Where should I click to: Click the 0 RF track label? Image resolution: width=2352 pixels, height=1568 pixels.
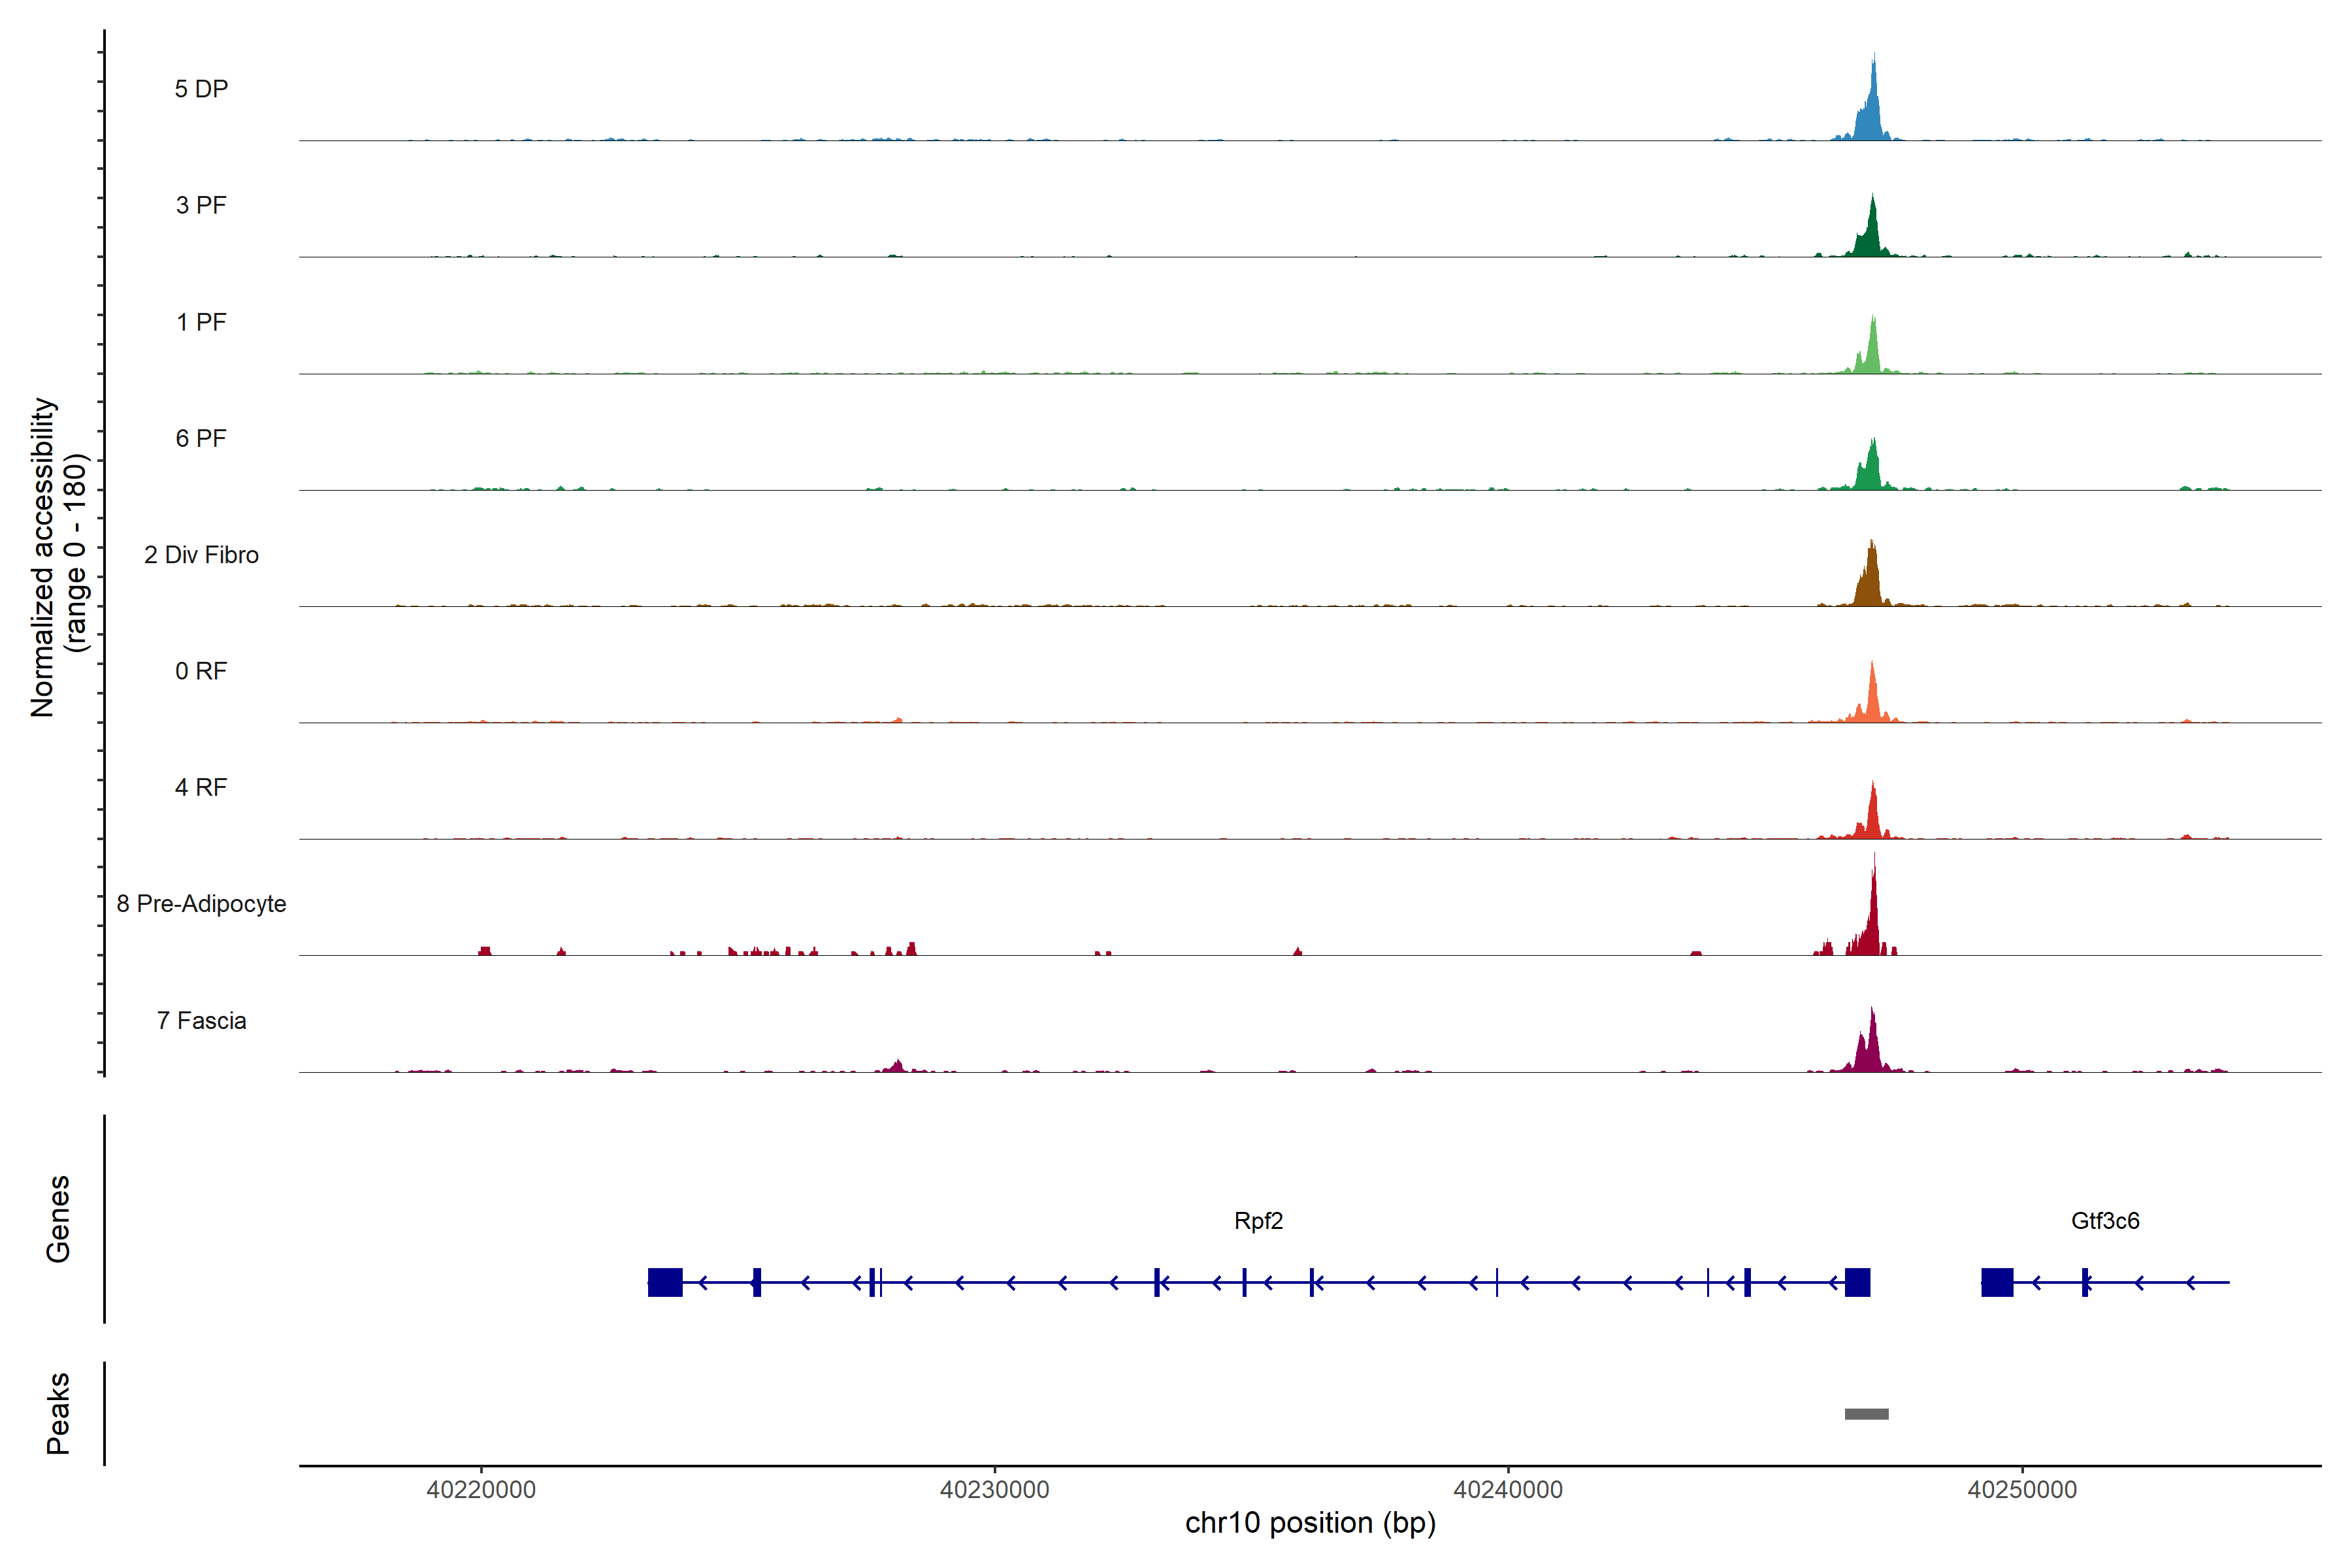tap(201, 671)
